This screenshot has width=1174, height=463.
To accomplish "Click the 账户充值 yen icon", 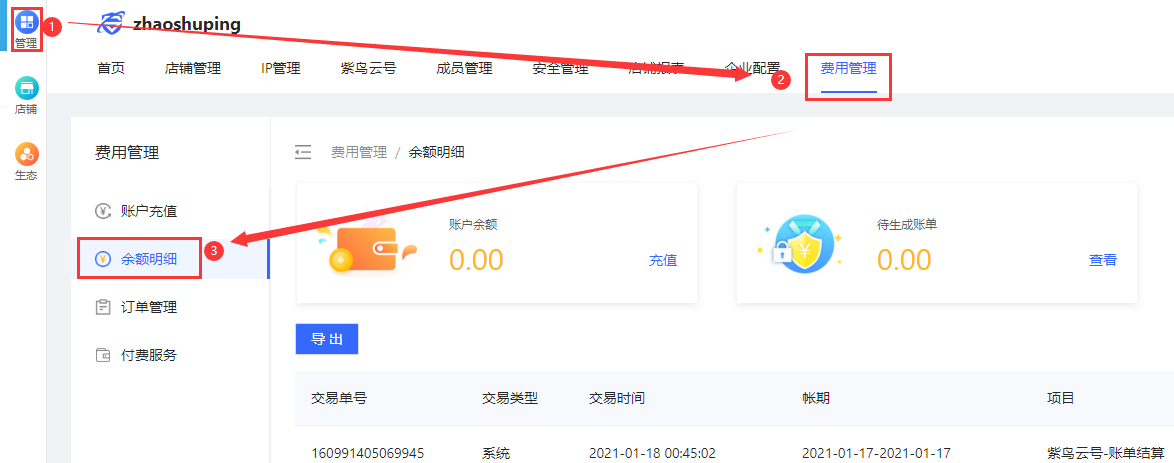I will click(x=103, y=211).
